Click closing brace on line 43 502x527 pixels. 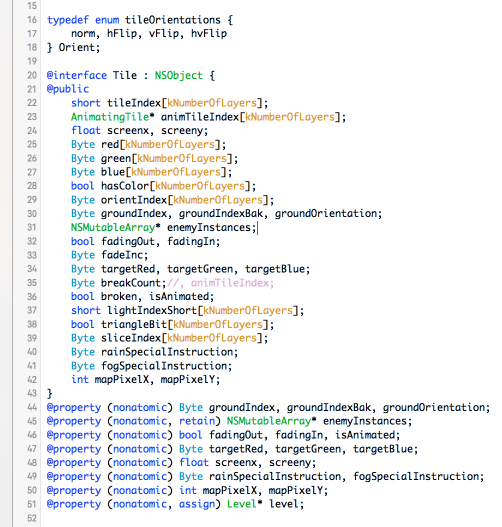tap(49, 393)
